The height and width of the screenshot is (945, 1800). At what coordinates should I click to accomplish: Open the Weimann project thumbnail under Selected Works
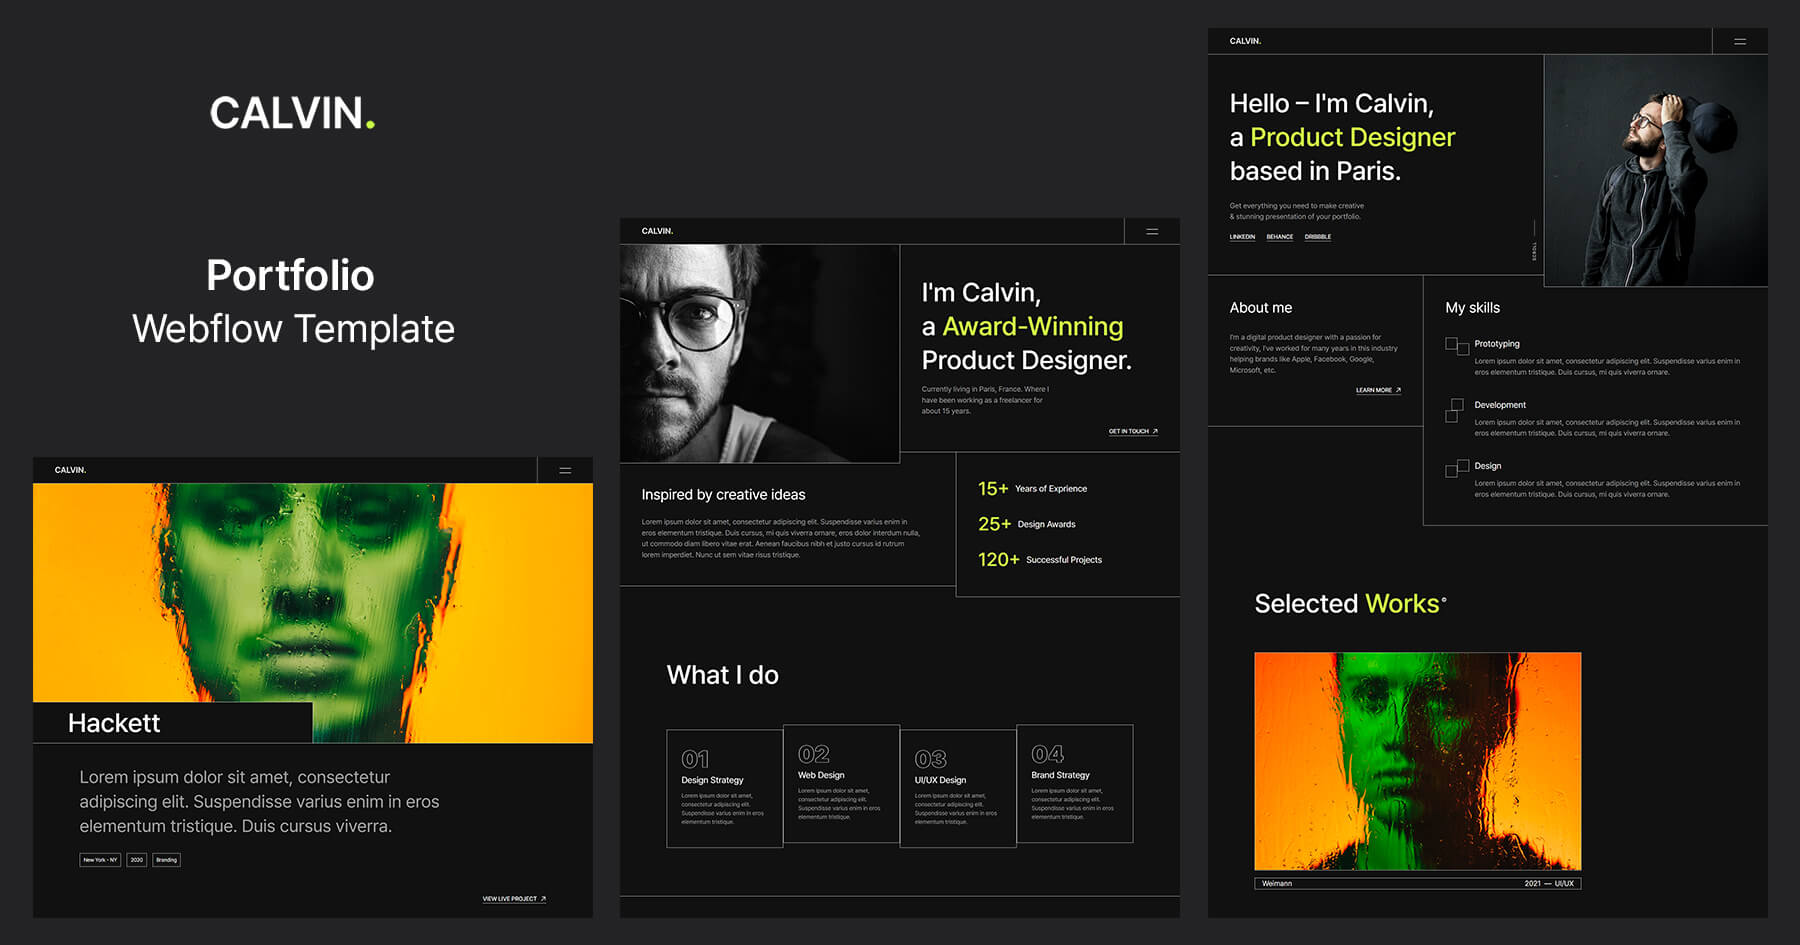(x=1417, y=763)
